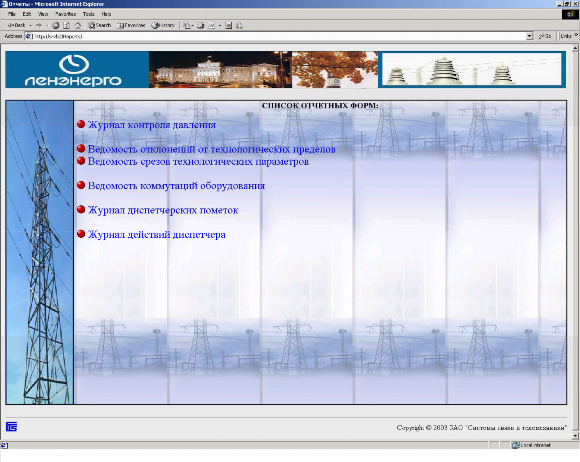Open the History toolbar button
The height and width of the screenshot is (462, 580).
pyautogui.click(x=163, y=25)
